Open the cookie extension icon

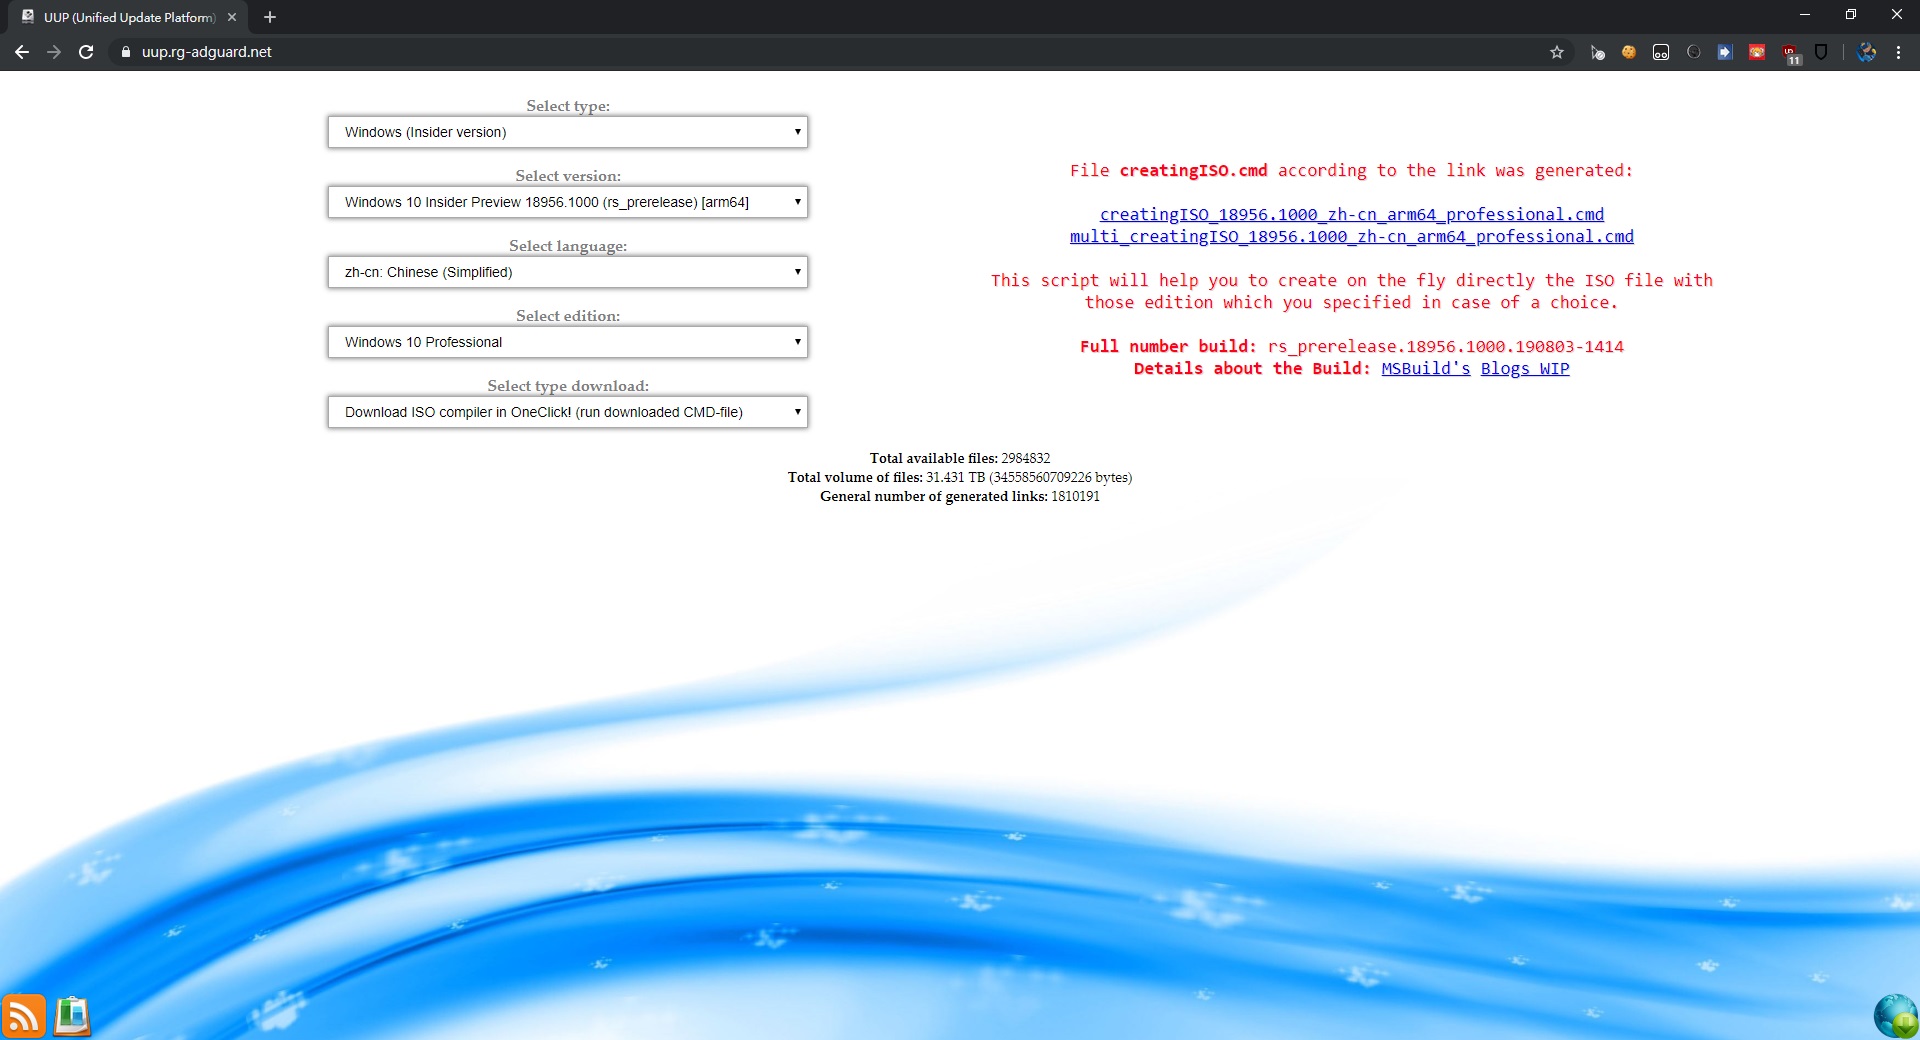coord(1629,52)
